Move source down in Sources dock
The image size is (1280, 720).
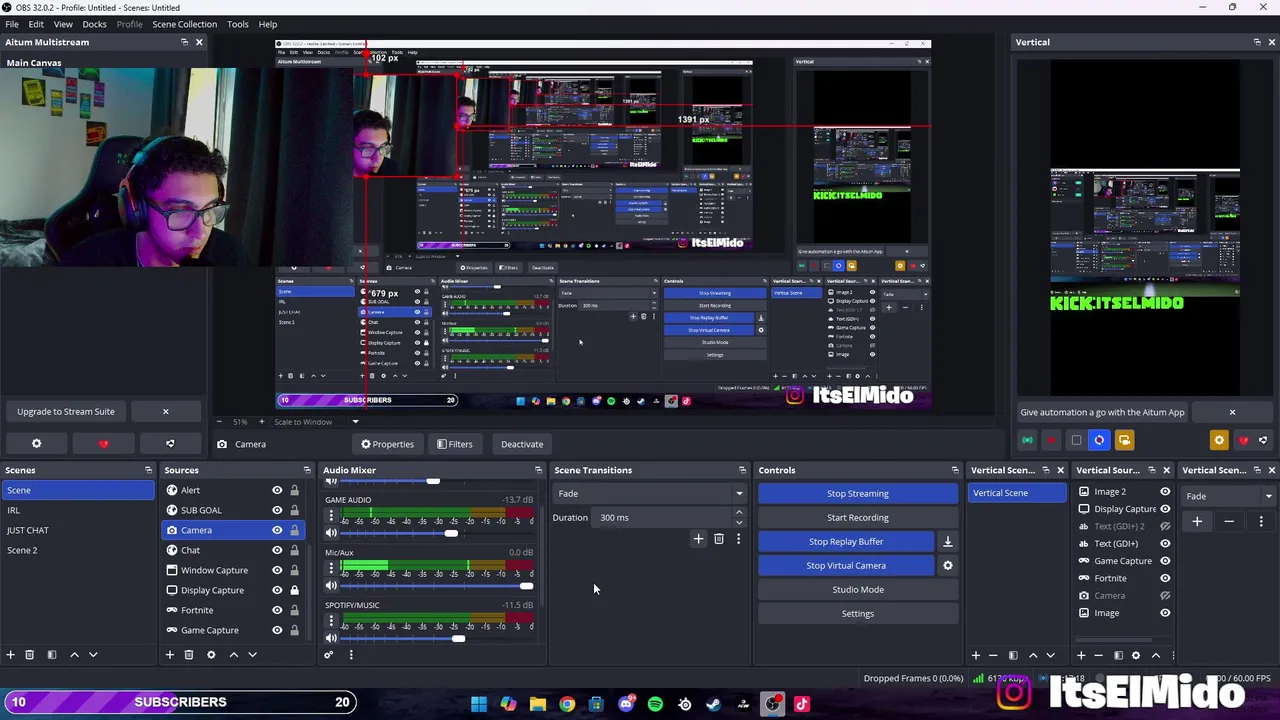[252, 655]
